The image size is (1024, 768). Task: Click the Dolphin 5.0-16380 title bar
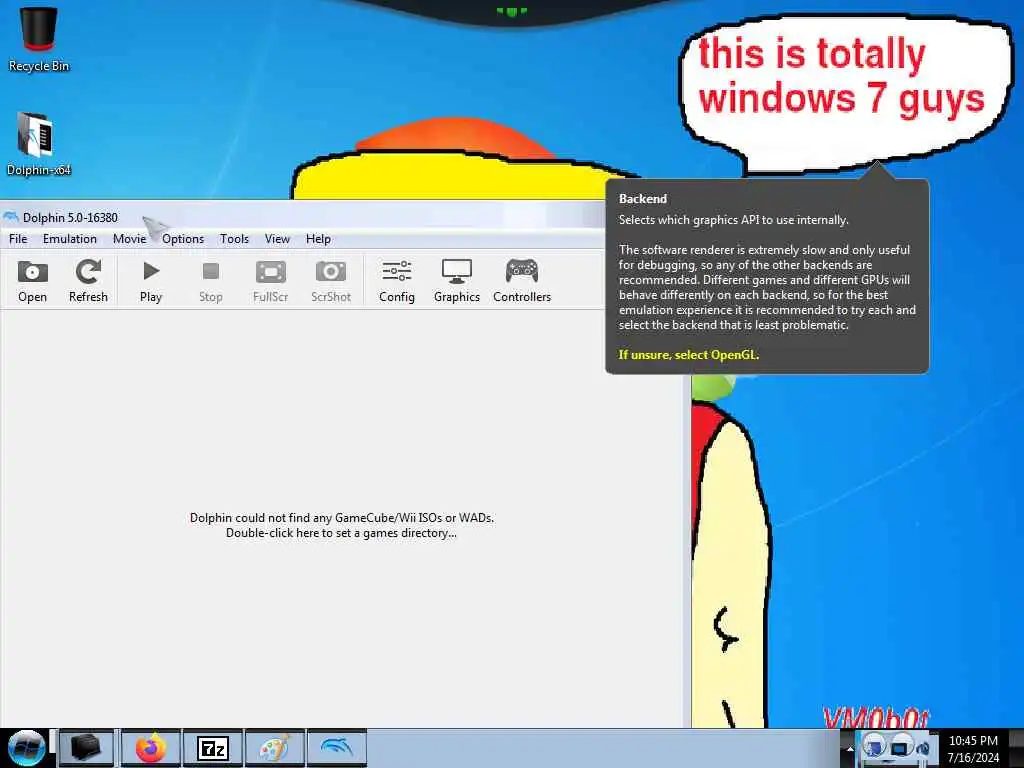coord(302,217)
